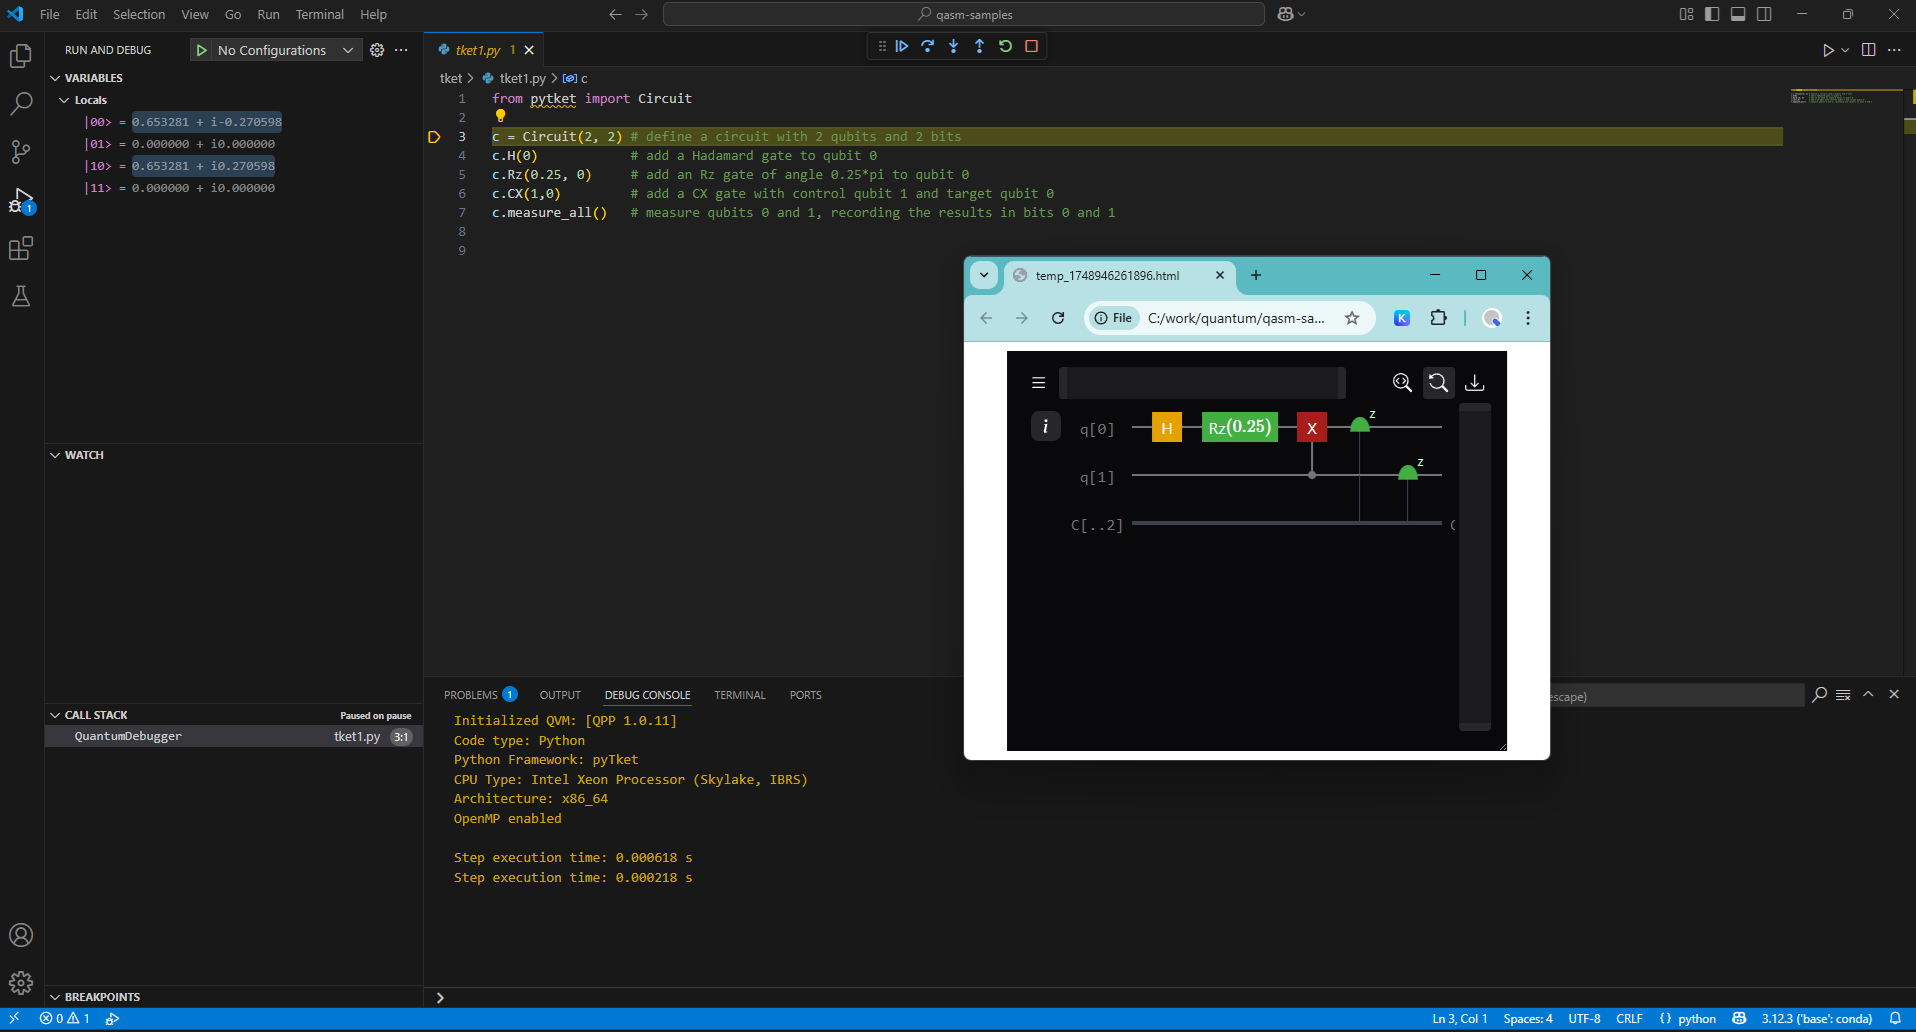Viewport: 1916px width, 1032px height.
Task: Click circuit viewer zoom in icon
Action: click(1402, 382)
